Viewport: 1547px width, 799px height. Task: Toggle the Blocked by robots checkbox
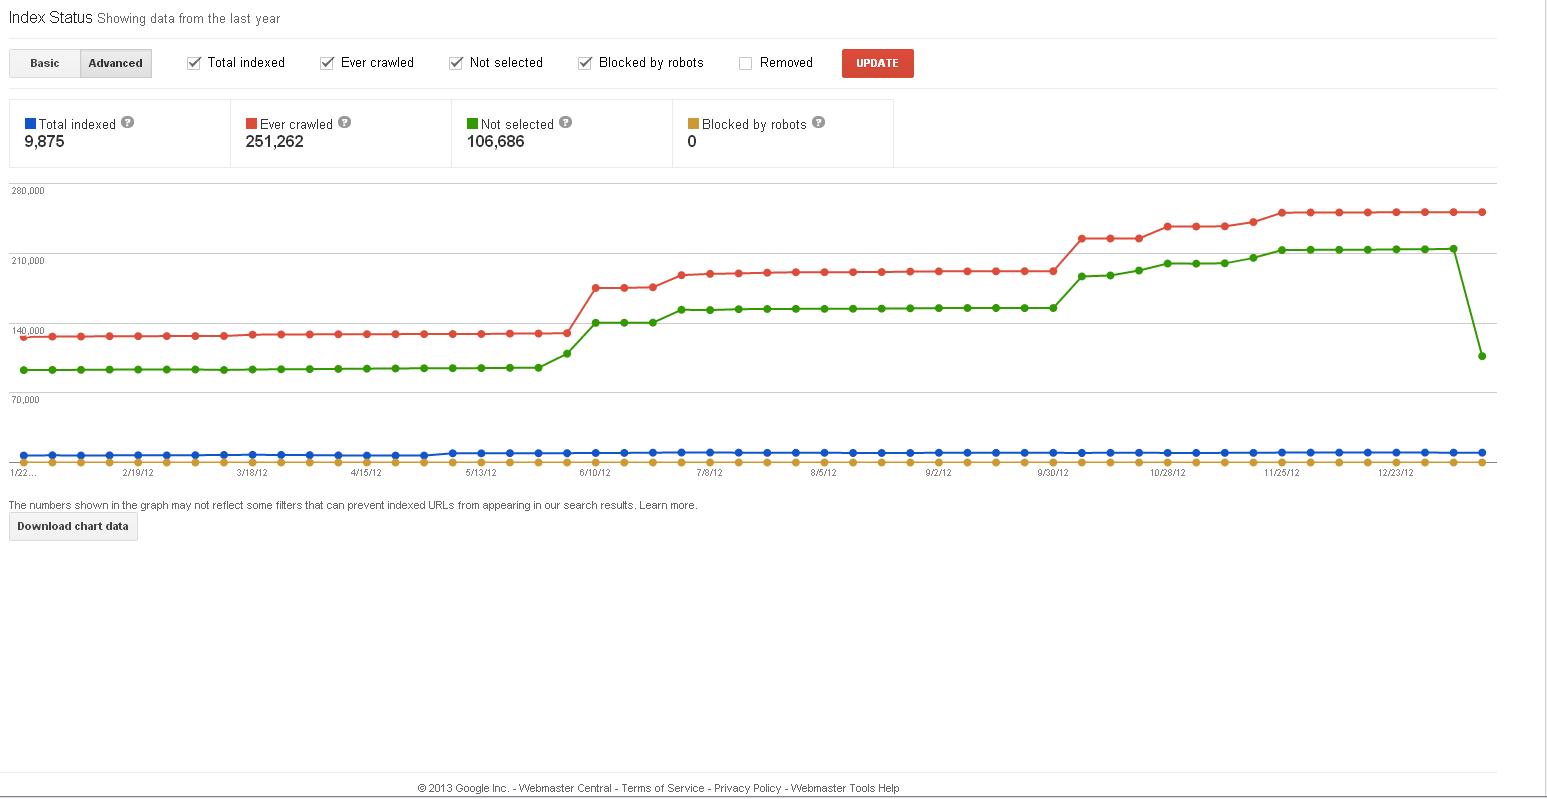pyautogui.click(x=585, y=63)
